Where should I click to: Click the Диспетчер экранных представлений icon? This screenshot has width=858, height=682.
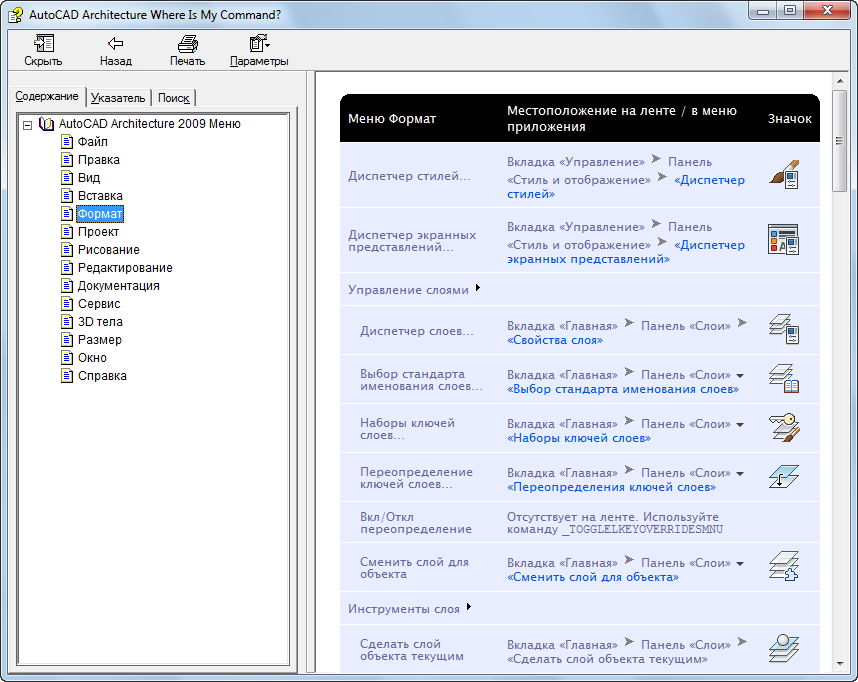tap(783, 239)
